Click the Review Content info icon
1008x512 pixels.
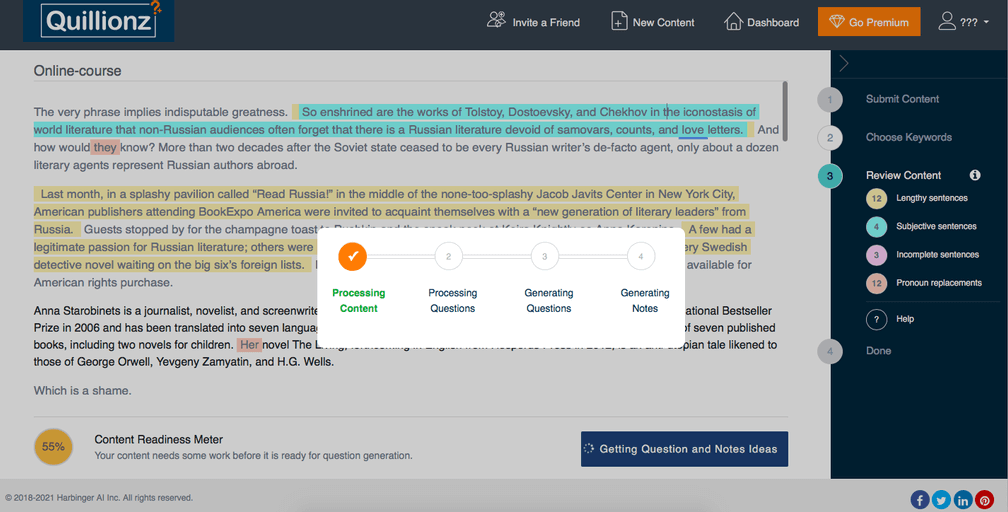(x=975, y=175)
